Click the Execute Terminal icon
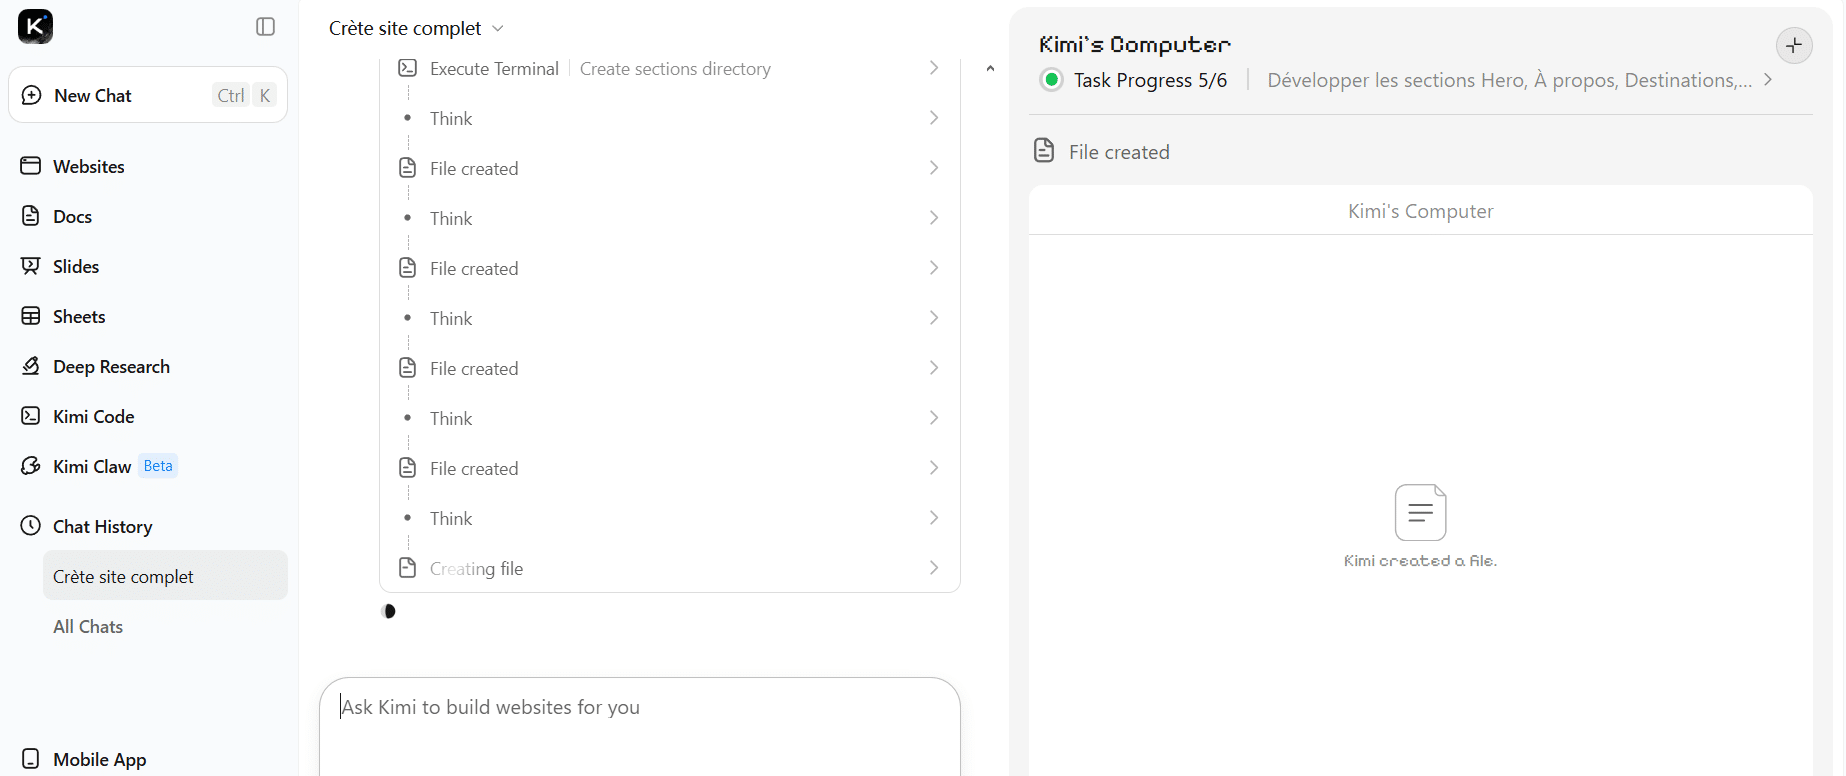 (x=407, y=68)
